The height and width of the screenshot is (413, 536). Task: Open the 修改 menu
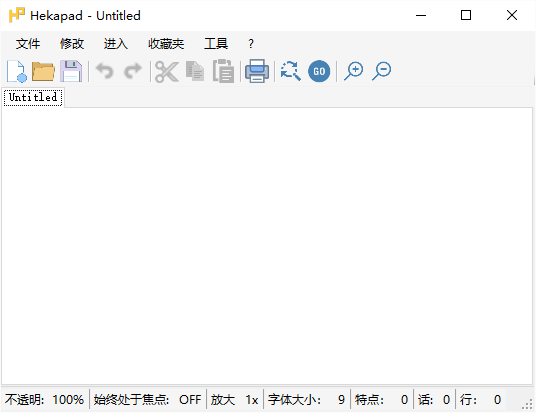pos(72,44)
